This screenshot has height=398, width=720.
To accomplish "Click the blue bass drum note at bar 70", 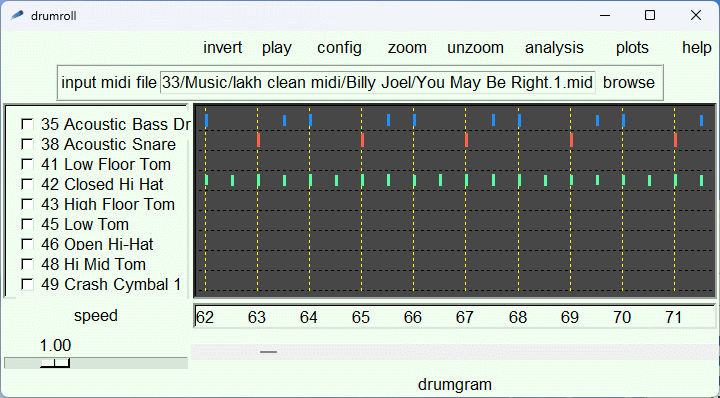I will click(624, 120).
